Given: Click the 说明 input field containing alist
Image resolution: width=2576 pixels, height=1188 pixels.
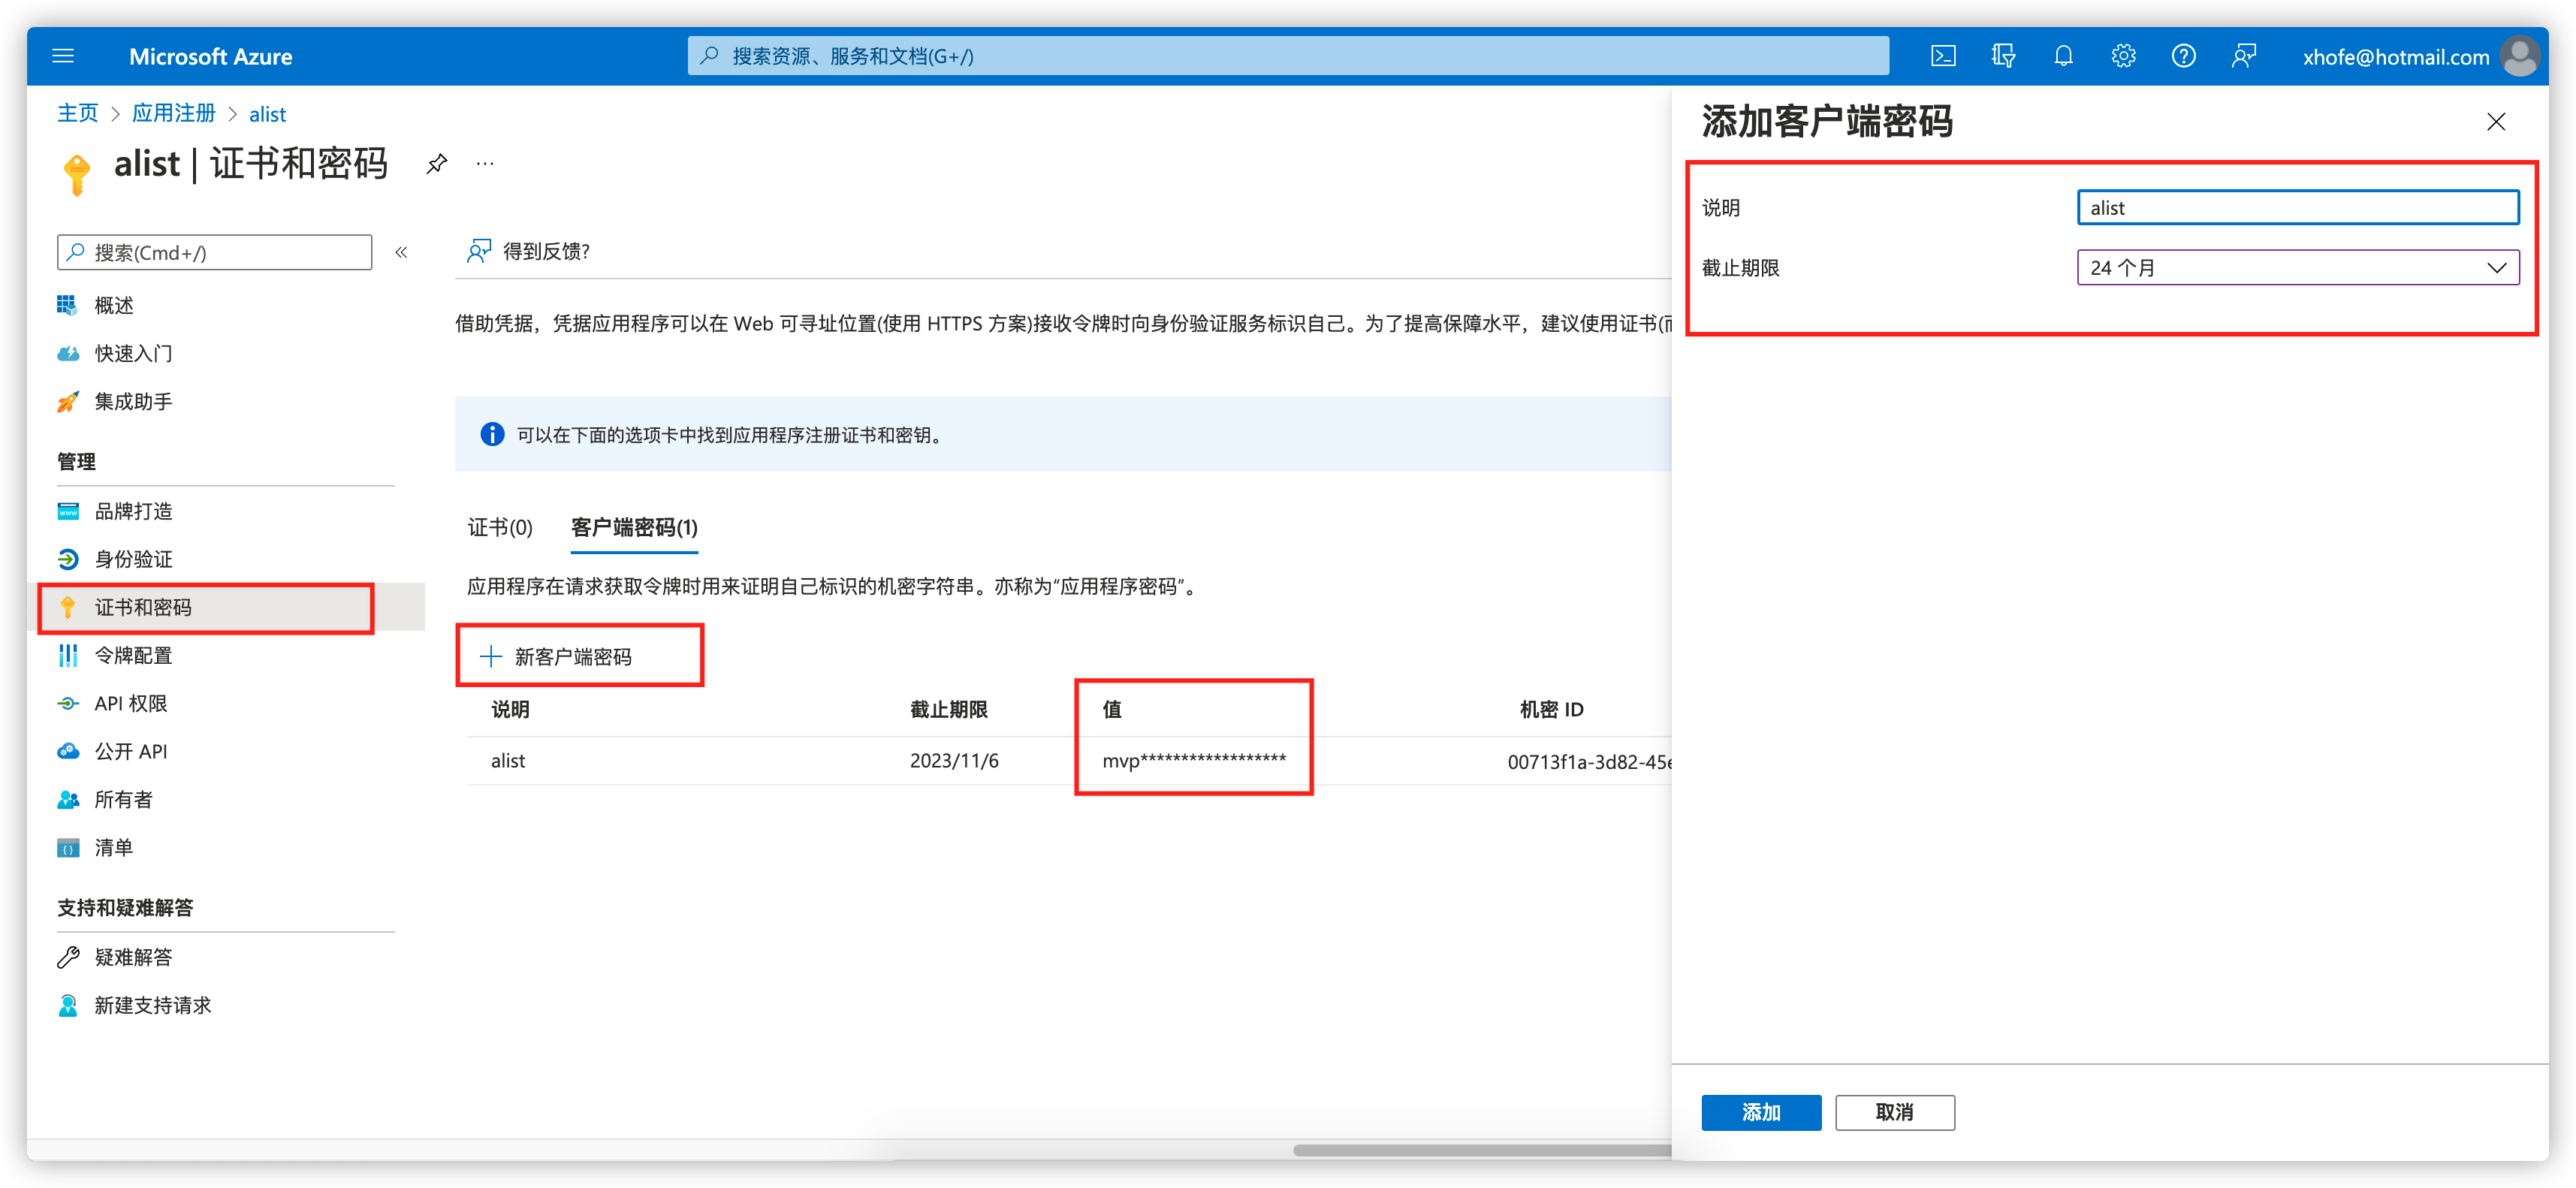Looking at the screenshot, I should 2297,208.
